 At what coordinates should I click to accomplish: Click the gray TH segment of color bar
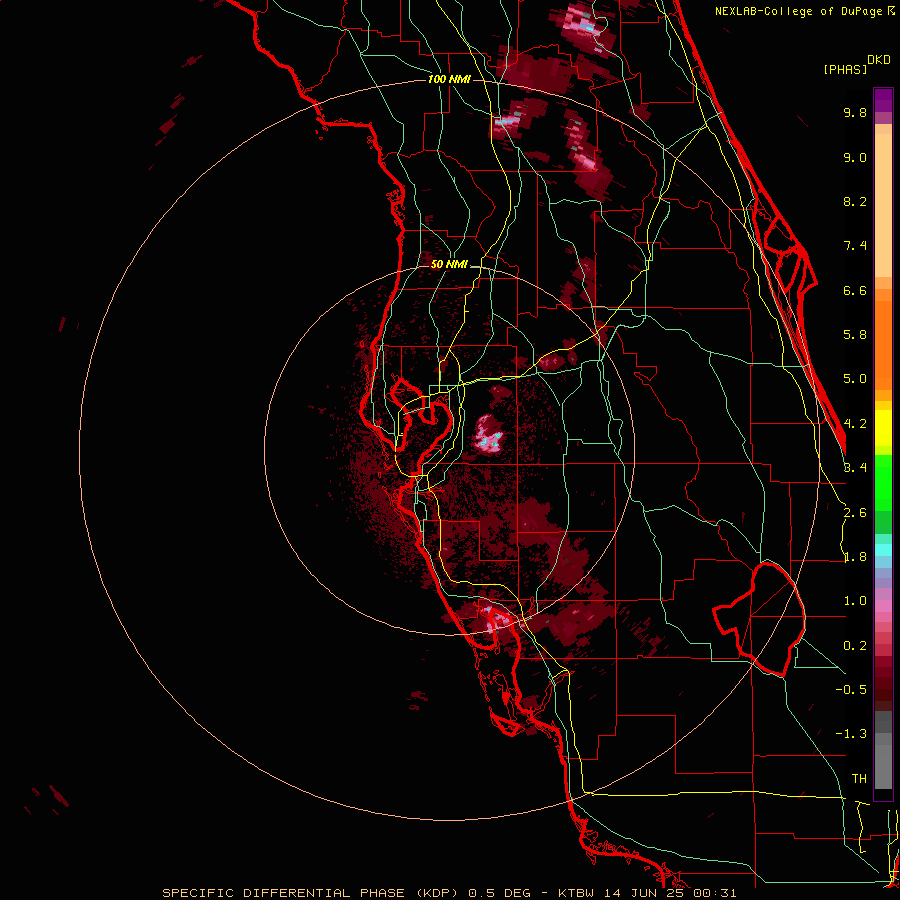pyautogui.click(x=883, y=766)
